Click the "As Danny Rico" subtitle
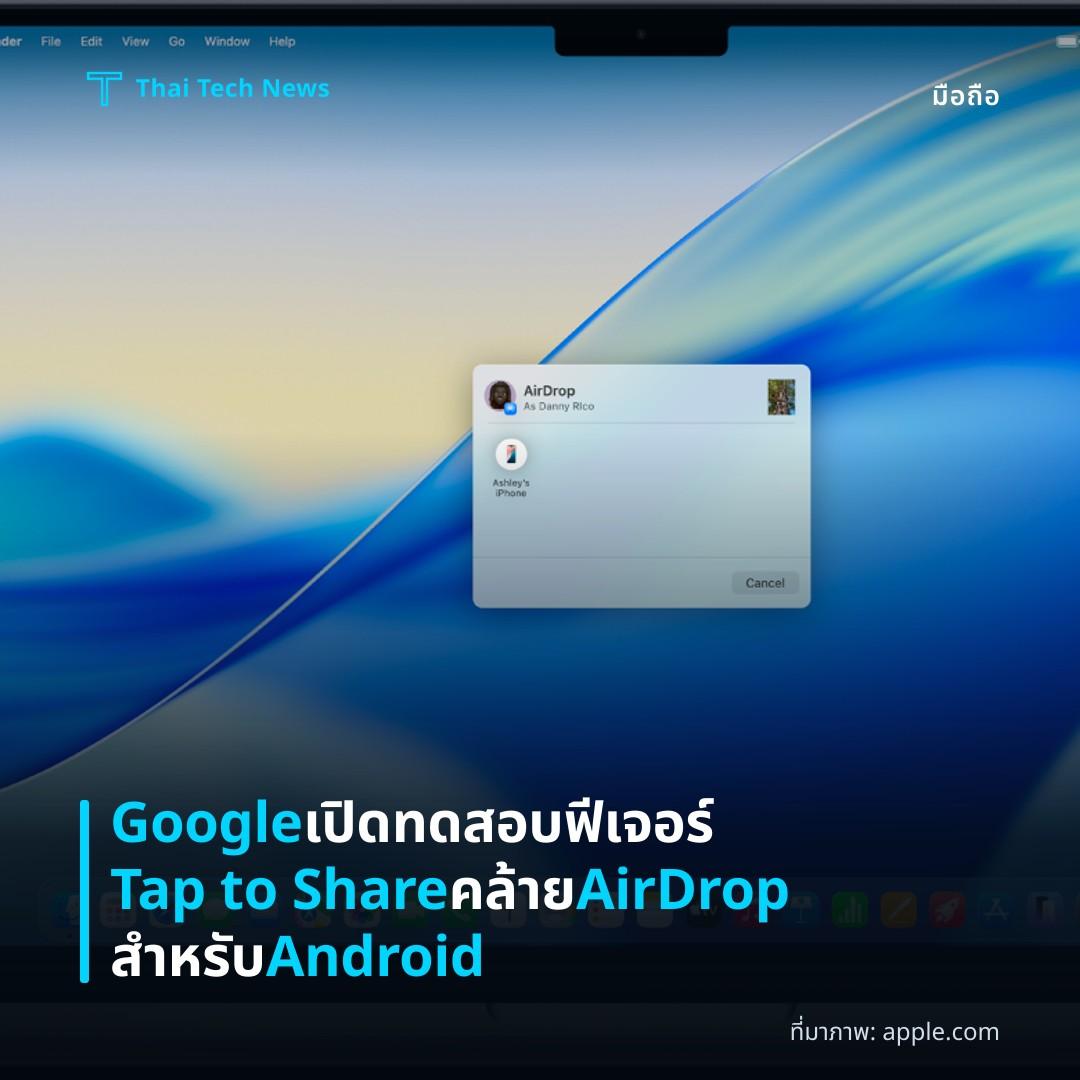Viewport: 1080px width, 1080px height. point(559,406)
